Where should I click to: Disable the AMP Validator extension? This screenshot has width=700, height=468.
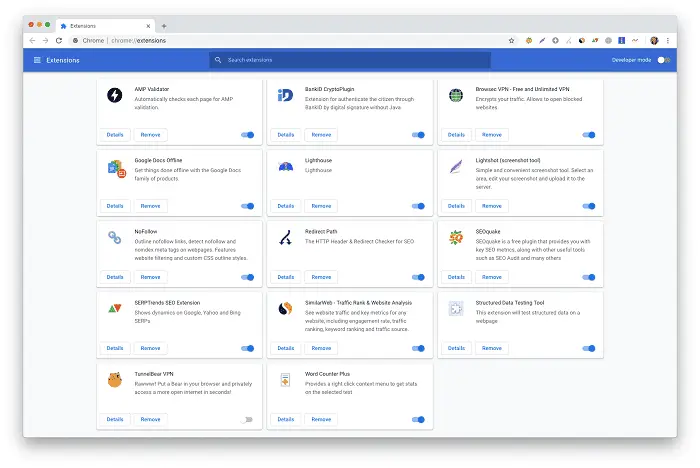click(247, 135)
